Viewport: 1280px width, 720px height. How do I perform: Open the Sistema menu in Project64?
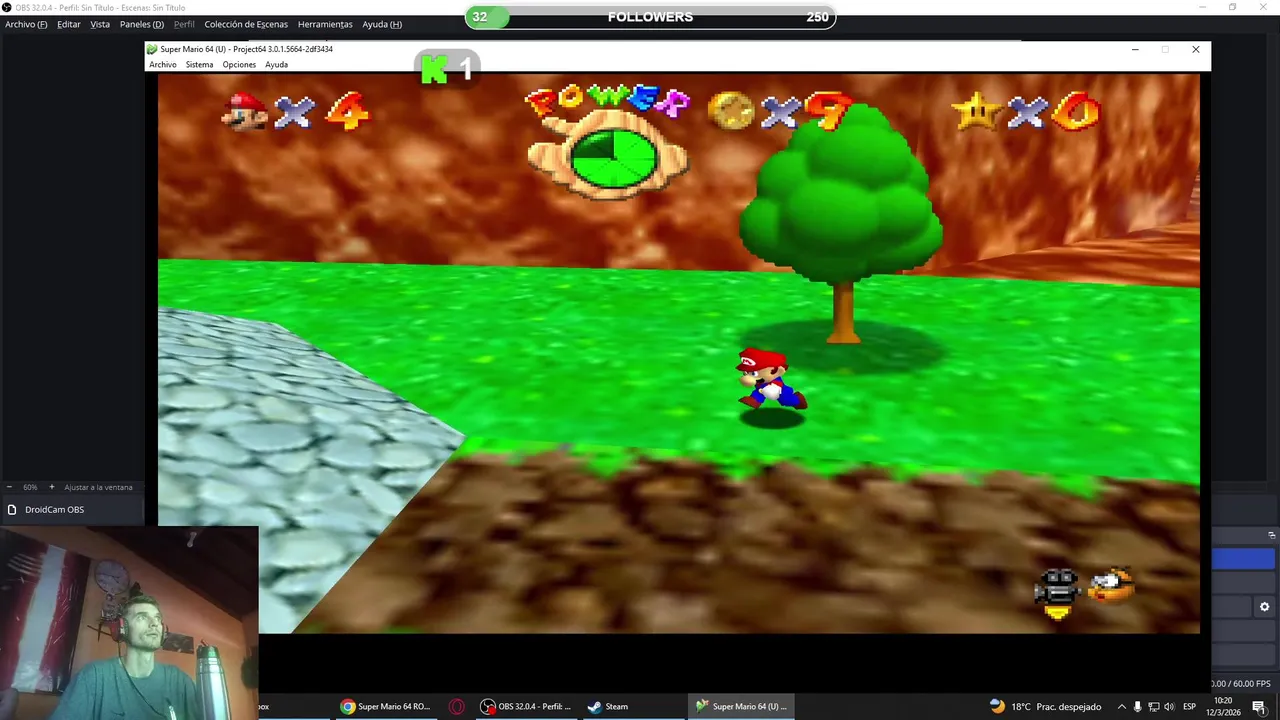(199, 64)
